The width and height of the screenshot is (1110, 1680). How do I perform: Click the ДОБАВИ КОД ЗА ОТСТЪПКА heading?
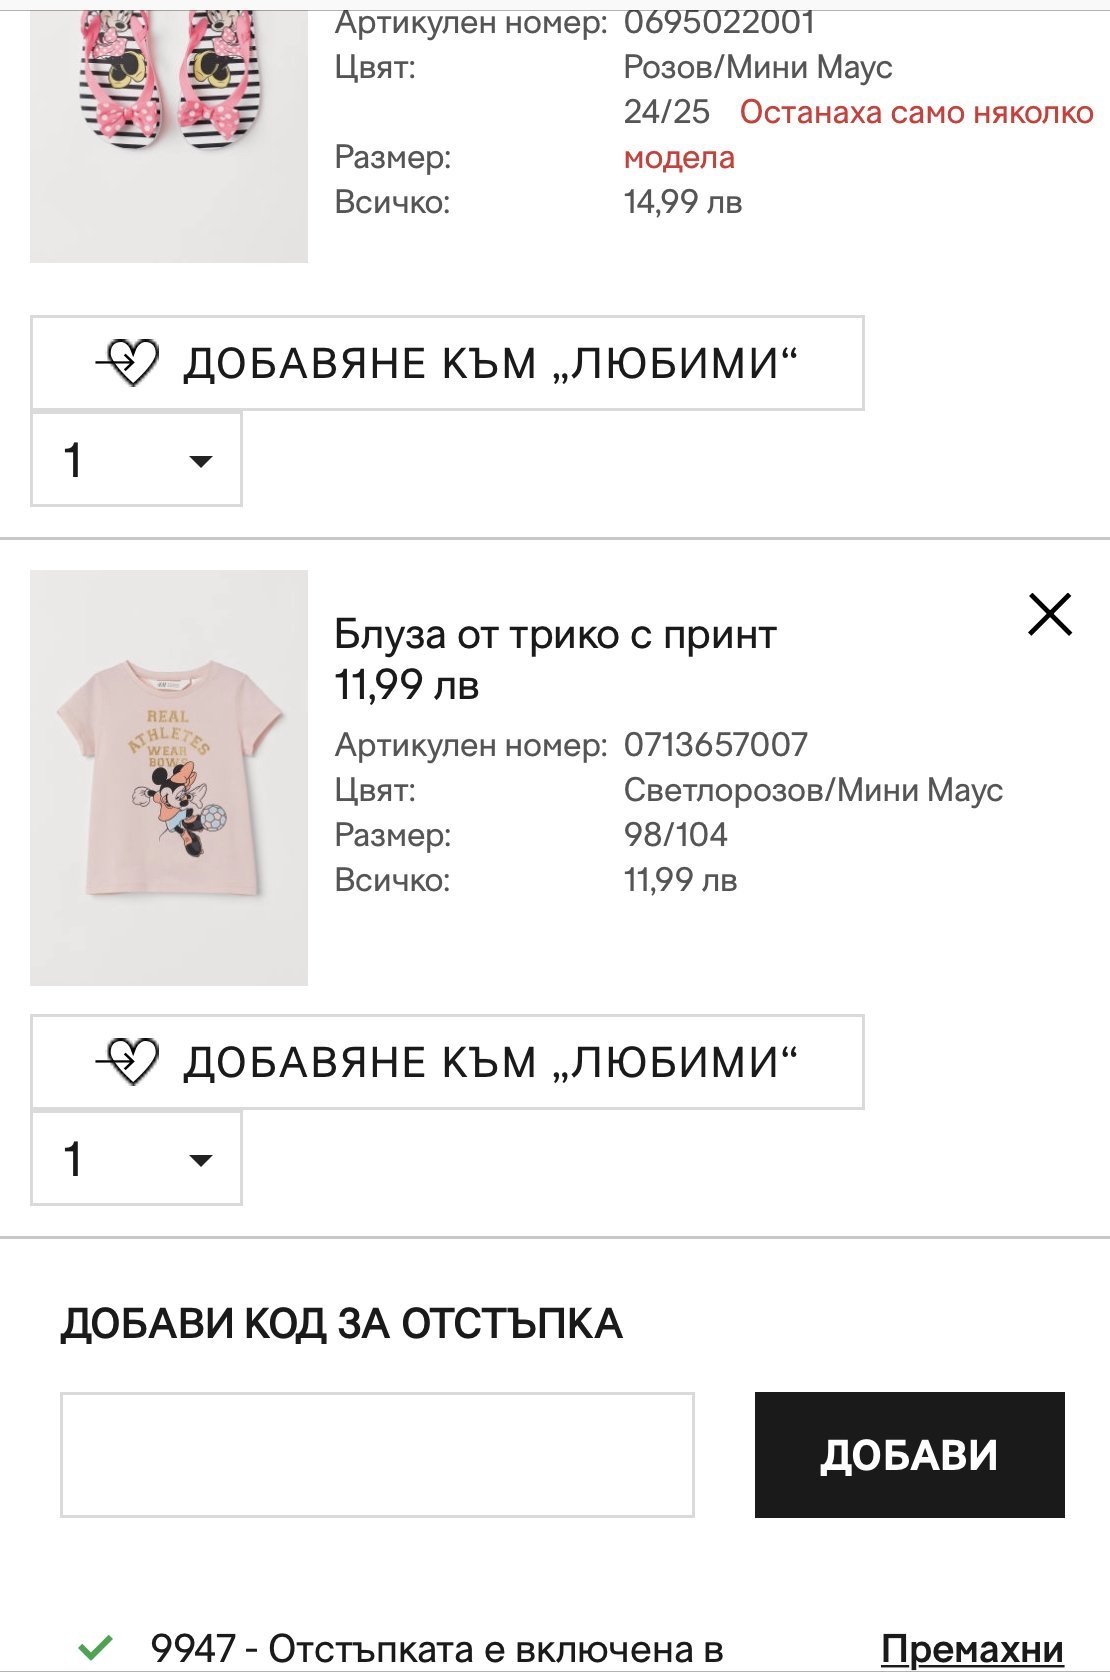pos(341,1324)
